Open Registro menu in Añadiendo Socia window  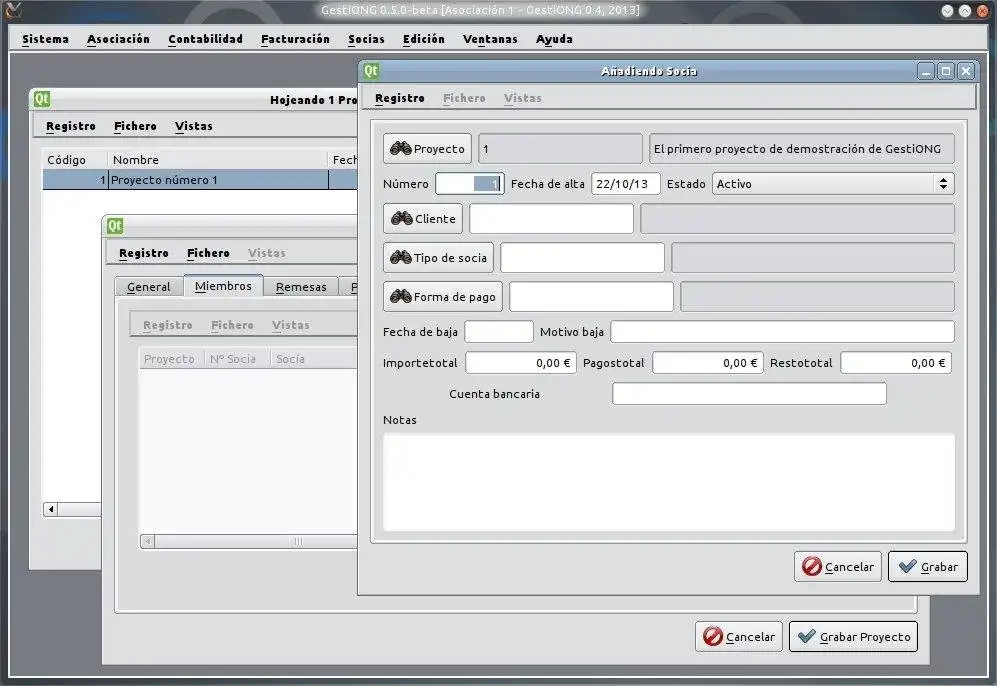point(399,98)
